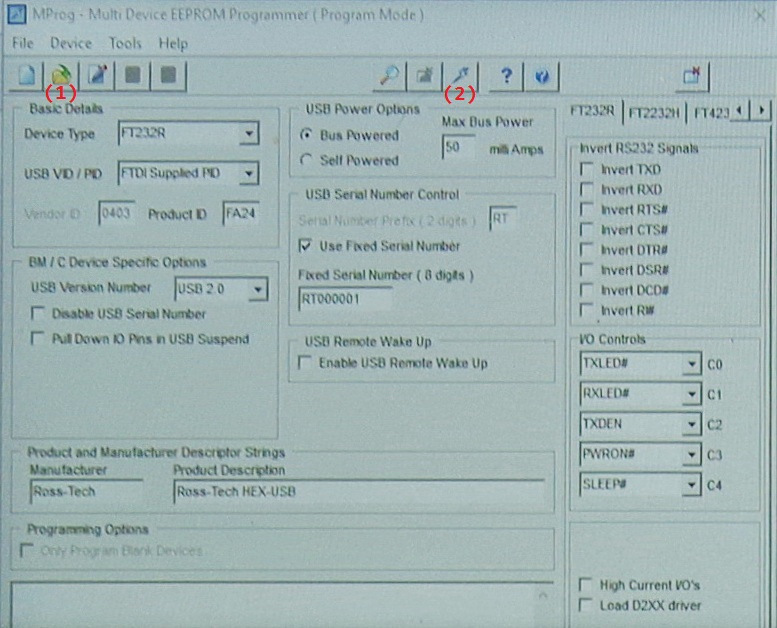Image resolution: width=777 pixels, height=628 pixels.
Task: Check Load D2XX driver option
Action: 586,605
